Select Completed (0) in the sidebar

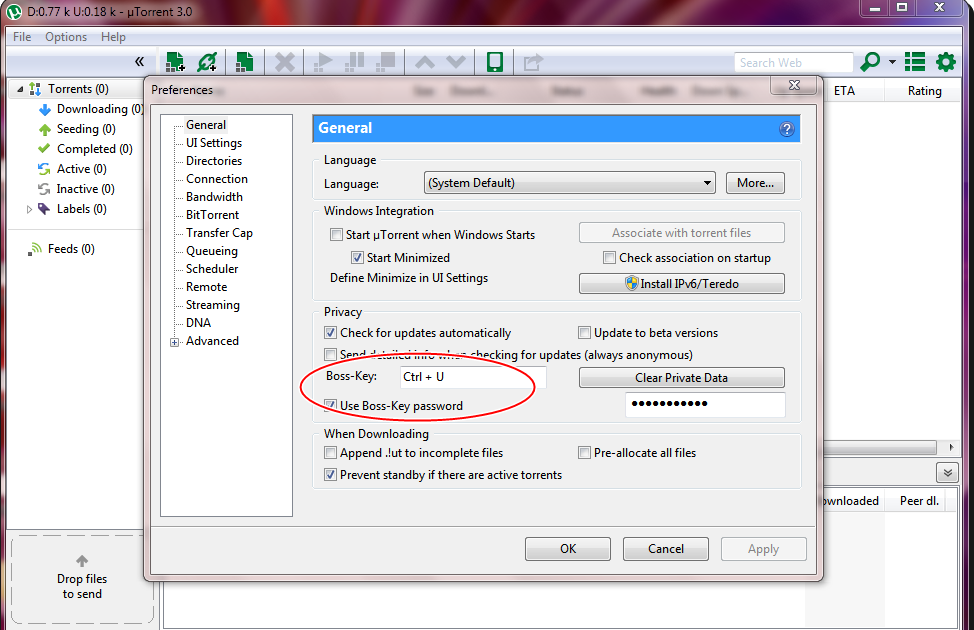point(85,149)
